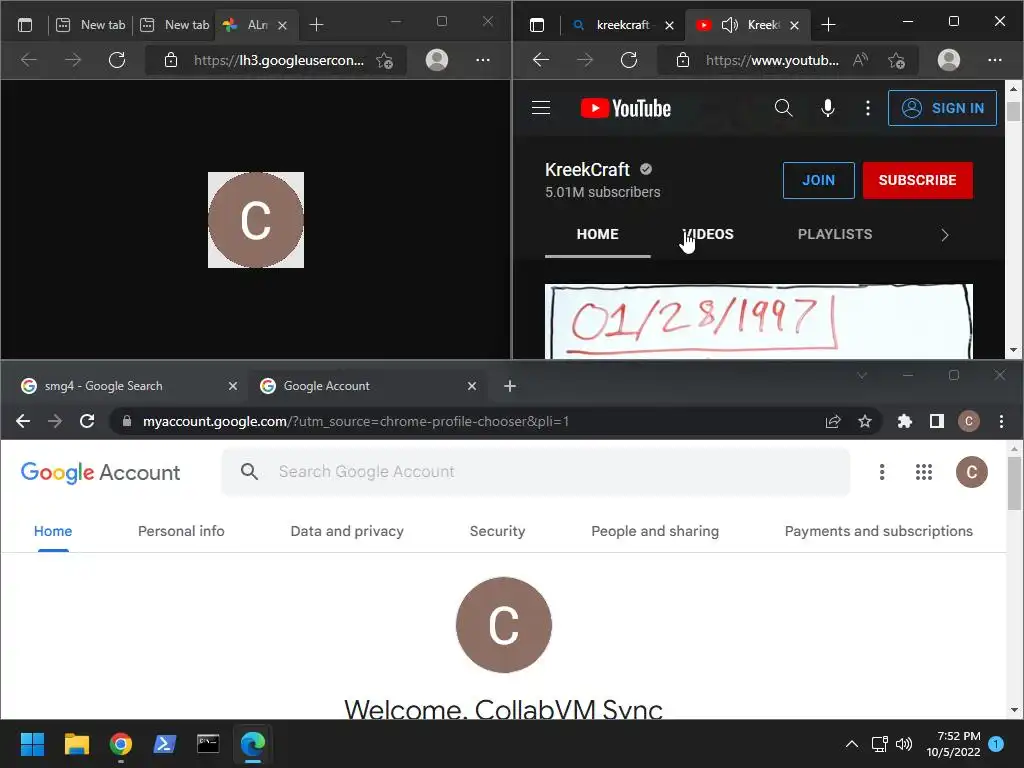The width and height of the screenshot is (1024, 768).
Task: Expand more channel tabs chevron arrow
Action: click(944, 234)
